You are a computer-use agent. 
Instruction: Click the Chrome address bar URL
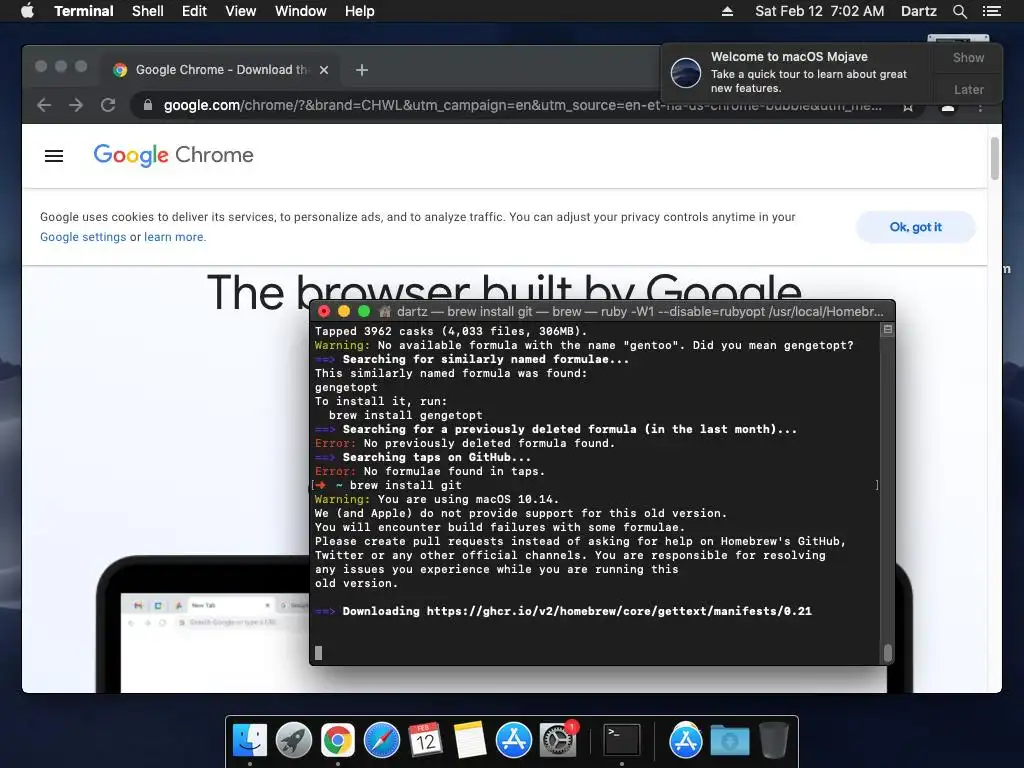(x=522, y=105)
